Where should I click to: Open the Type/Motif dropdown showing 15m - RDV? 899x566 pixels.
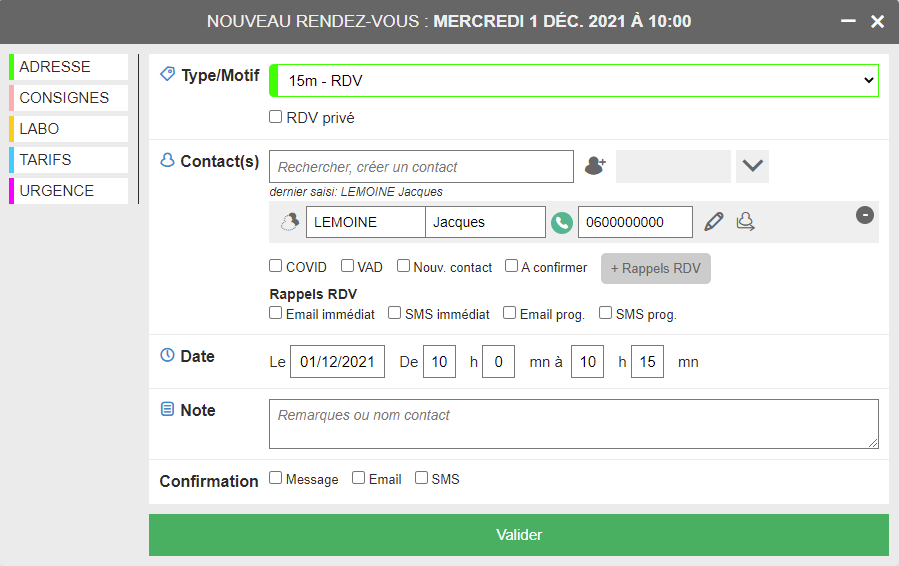[x=574, y=81]
